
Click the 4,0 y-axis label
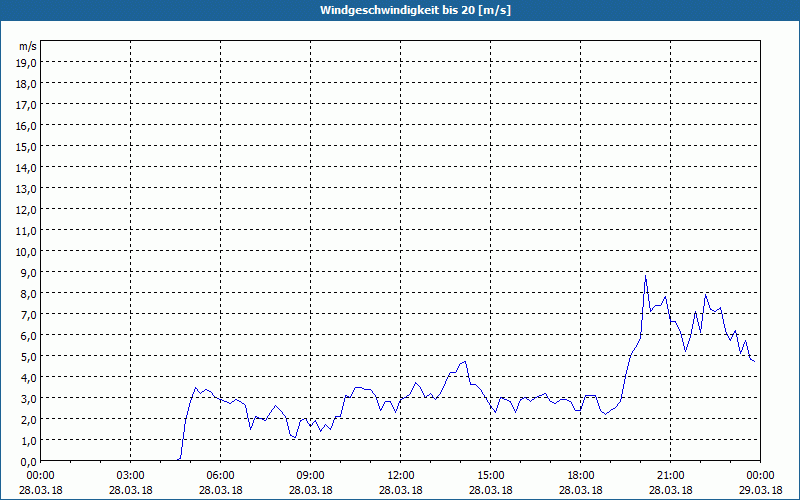coord(30,378)
